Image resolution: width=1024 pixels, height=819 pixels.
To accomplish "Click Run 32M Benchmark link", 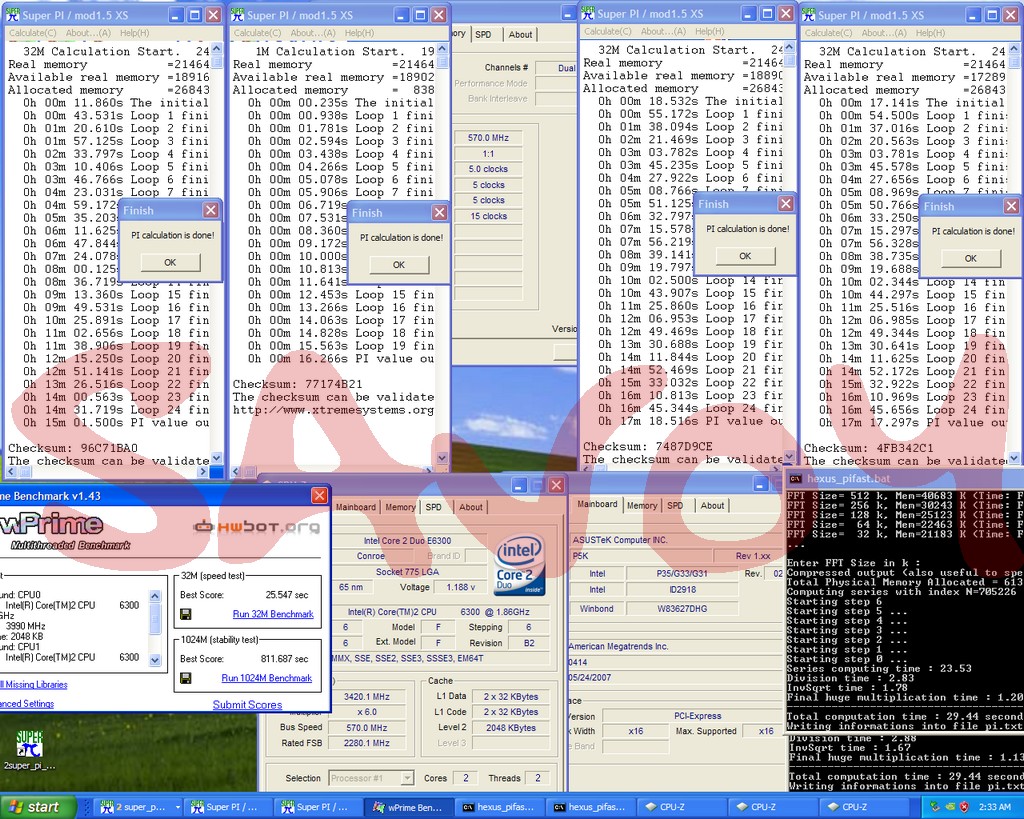I will click(x=273, y=614).
